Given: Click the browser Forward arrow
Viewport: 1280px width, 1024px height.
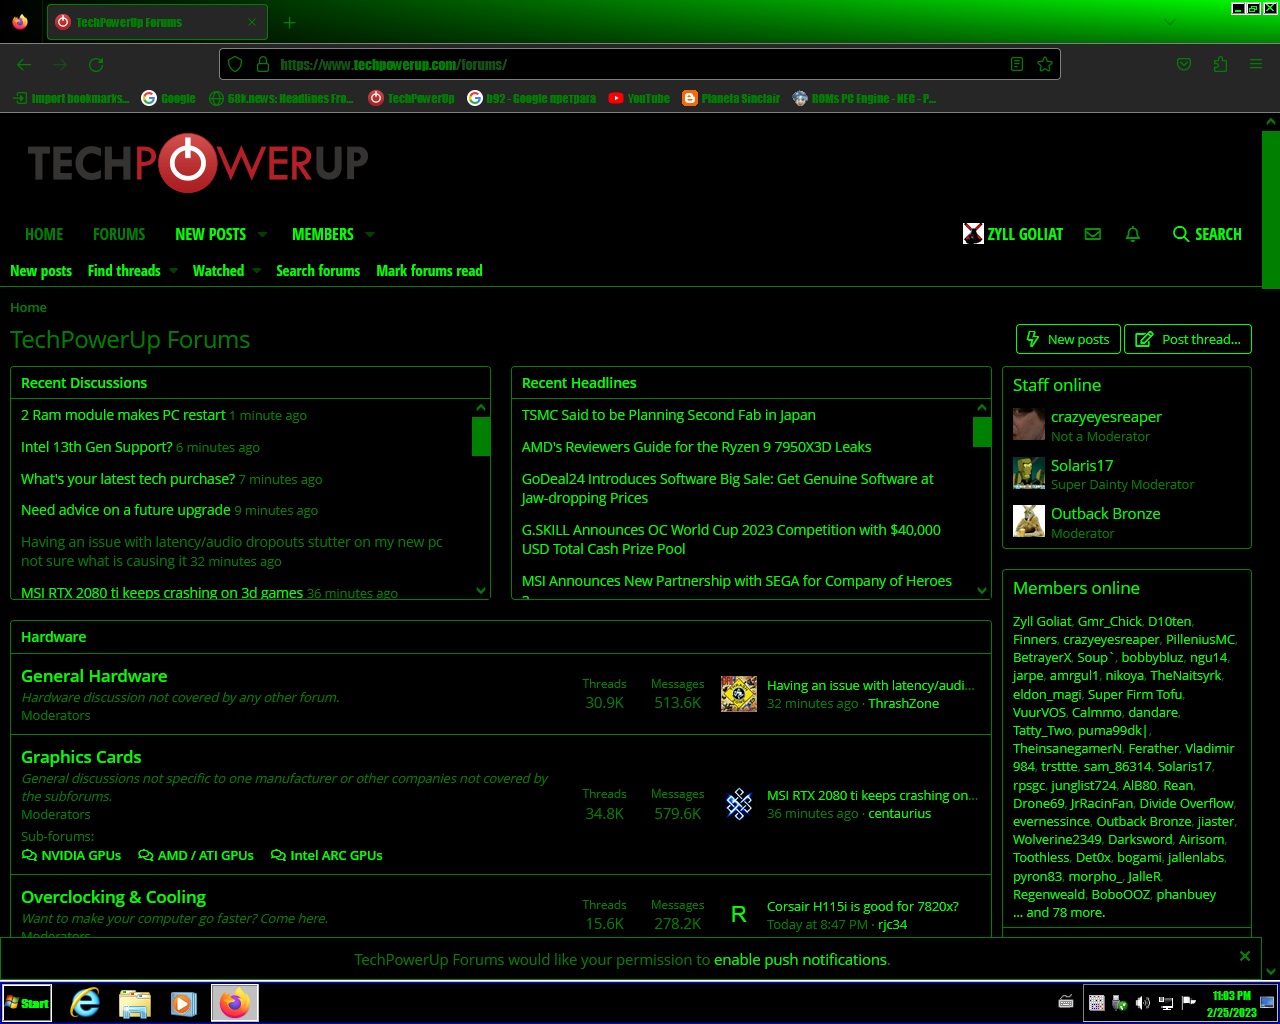Looking at the screenshot, I should click(60, 64).
